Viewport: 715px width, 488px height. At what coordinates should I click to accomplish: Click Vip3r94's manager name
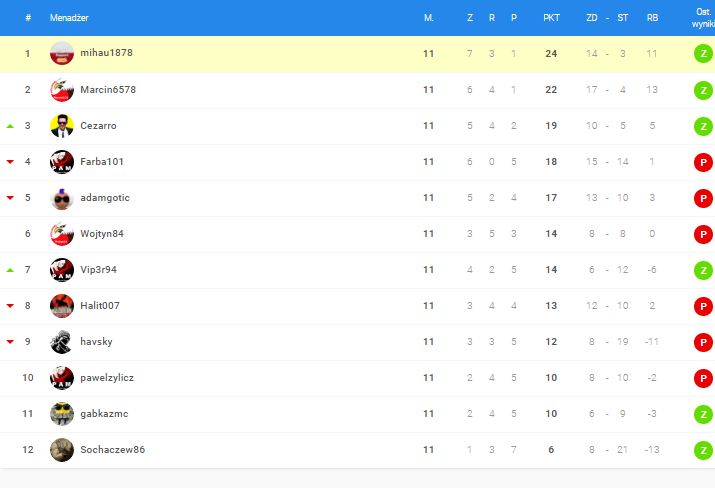click(x=99, y=270)
